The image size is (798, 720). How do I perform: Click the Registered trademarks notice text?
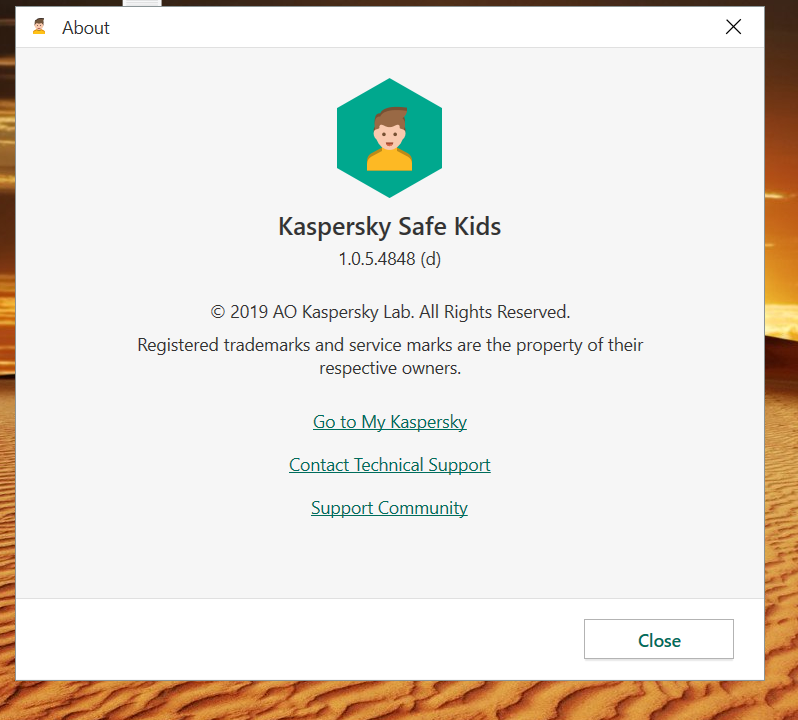(x=390, y=345)
